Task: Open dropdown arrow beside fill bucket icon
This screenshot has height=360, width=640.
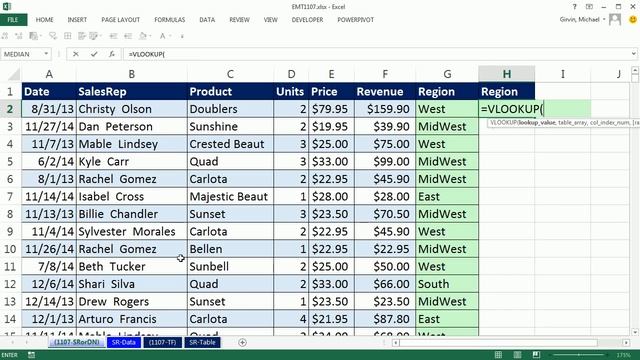Action: tap(150, 36)
